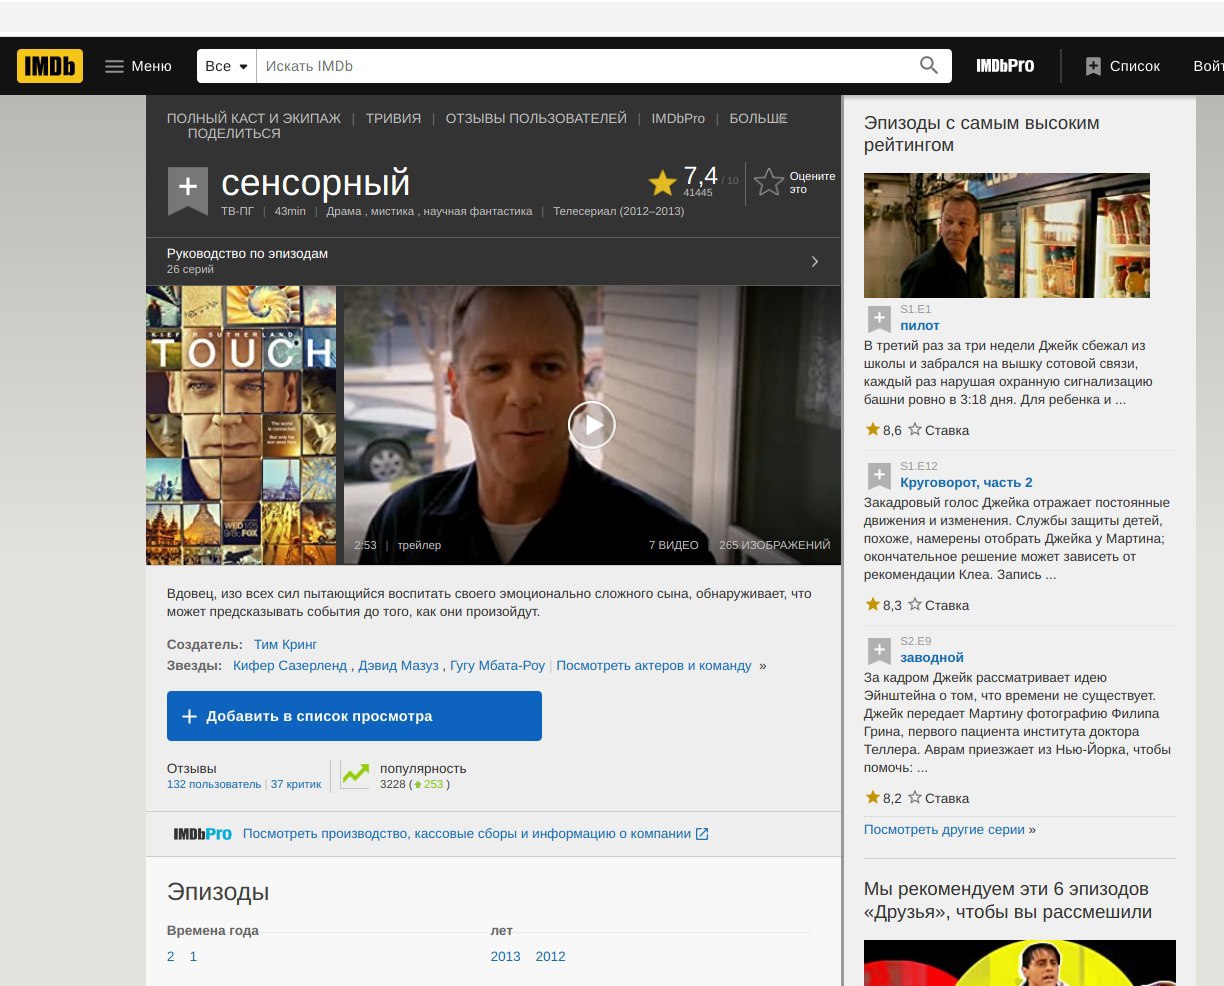Add заводной episode to watchlist
This screenshot has height=986, width=1224.
coord(879,651)
